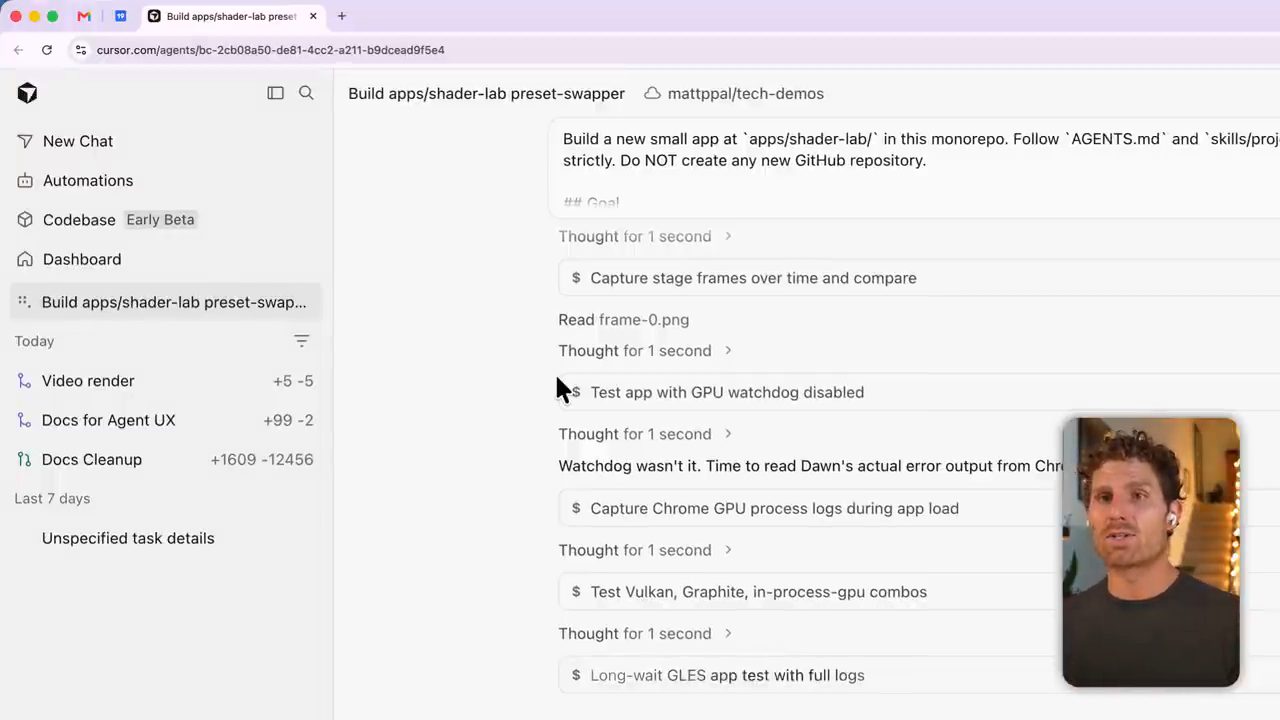Expand Thought above Capture stage frames
The image size is (1280, 720).
(645, 236)
